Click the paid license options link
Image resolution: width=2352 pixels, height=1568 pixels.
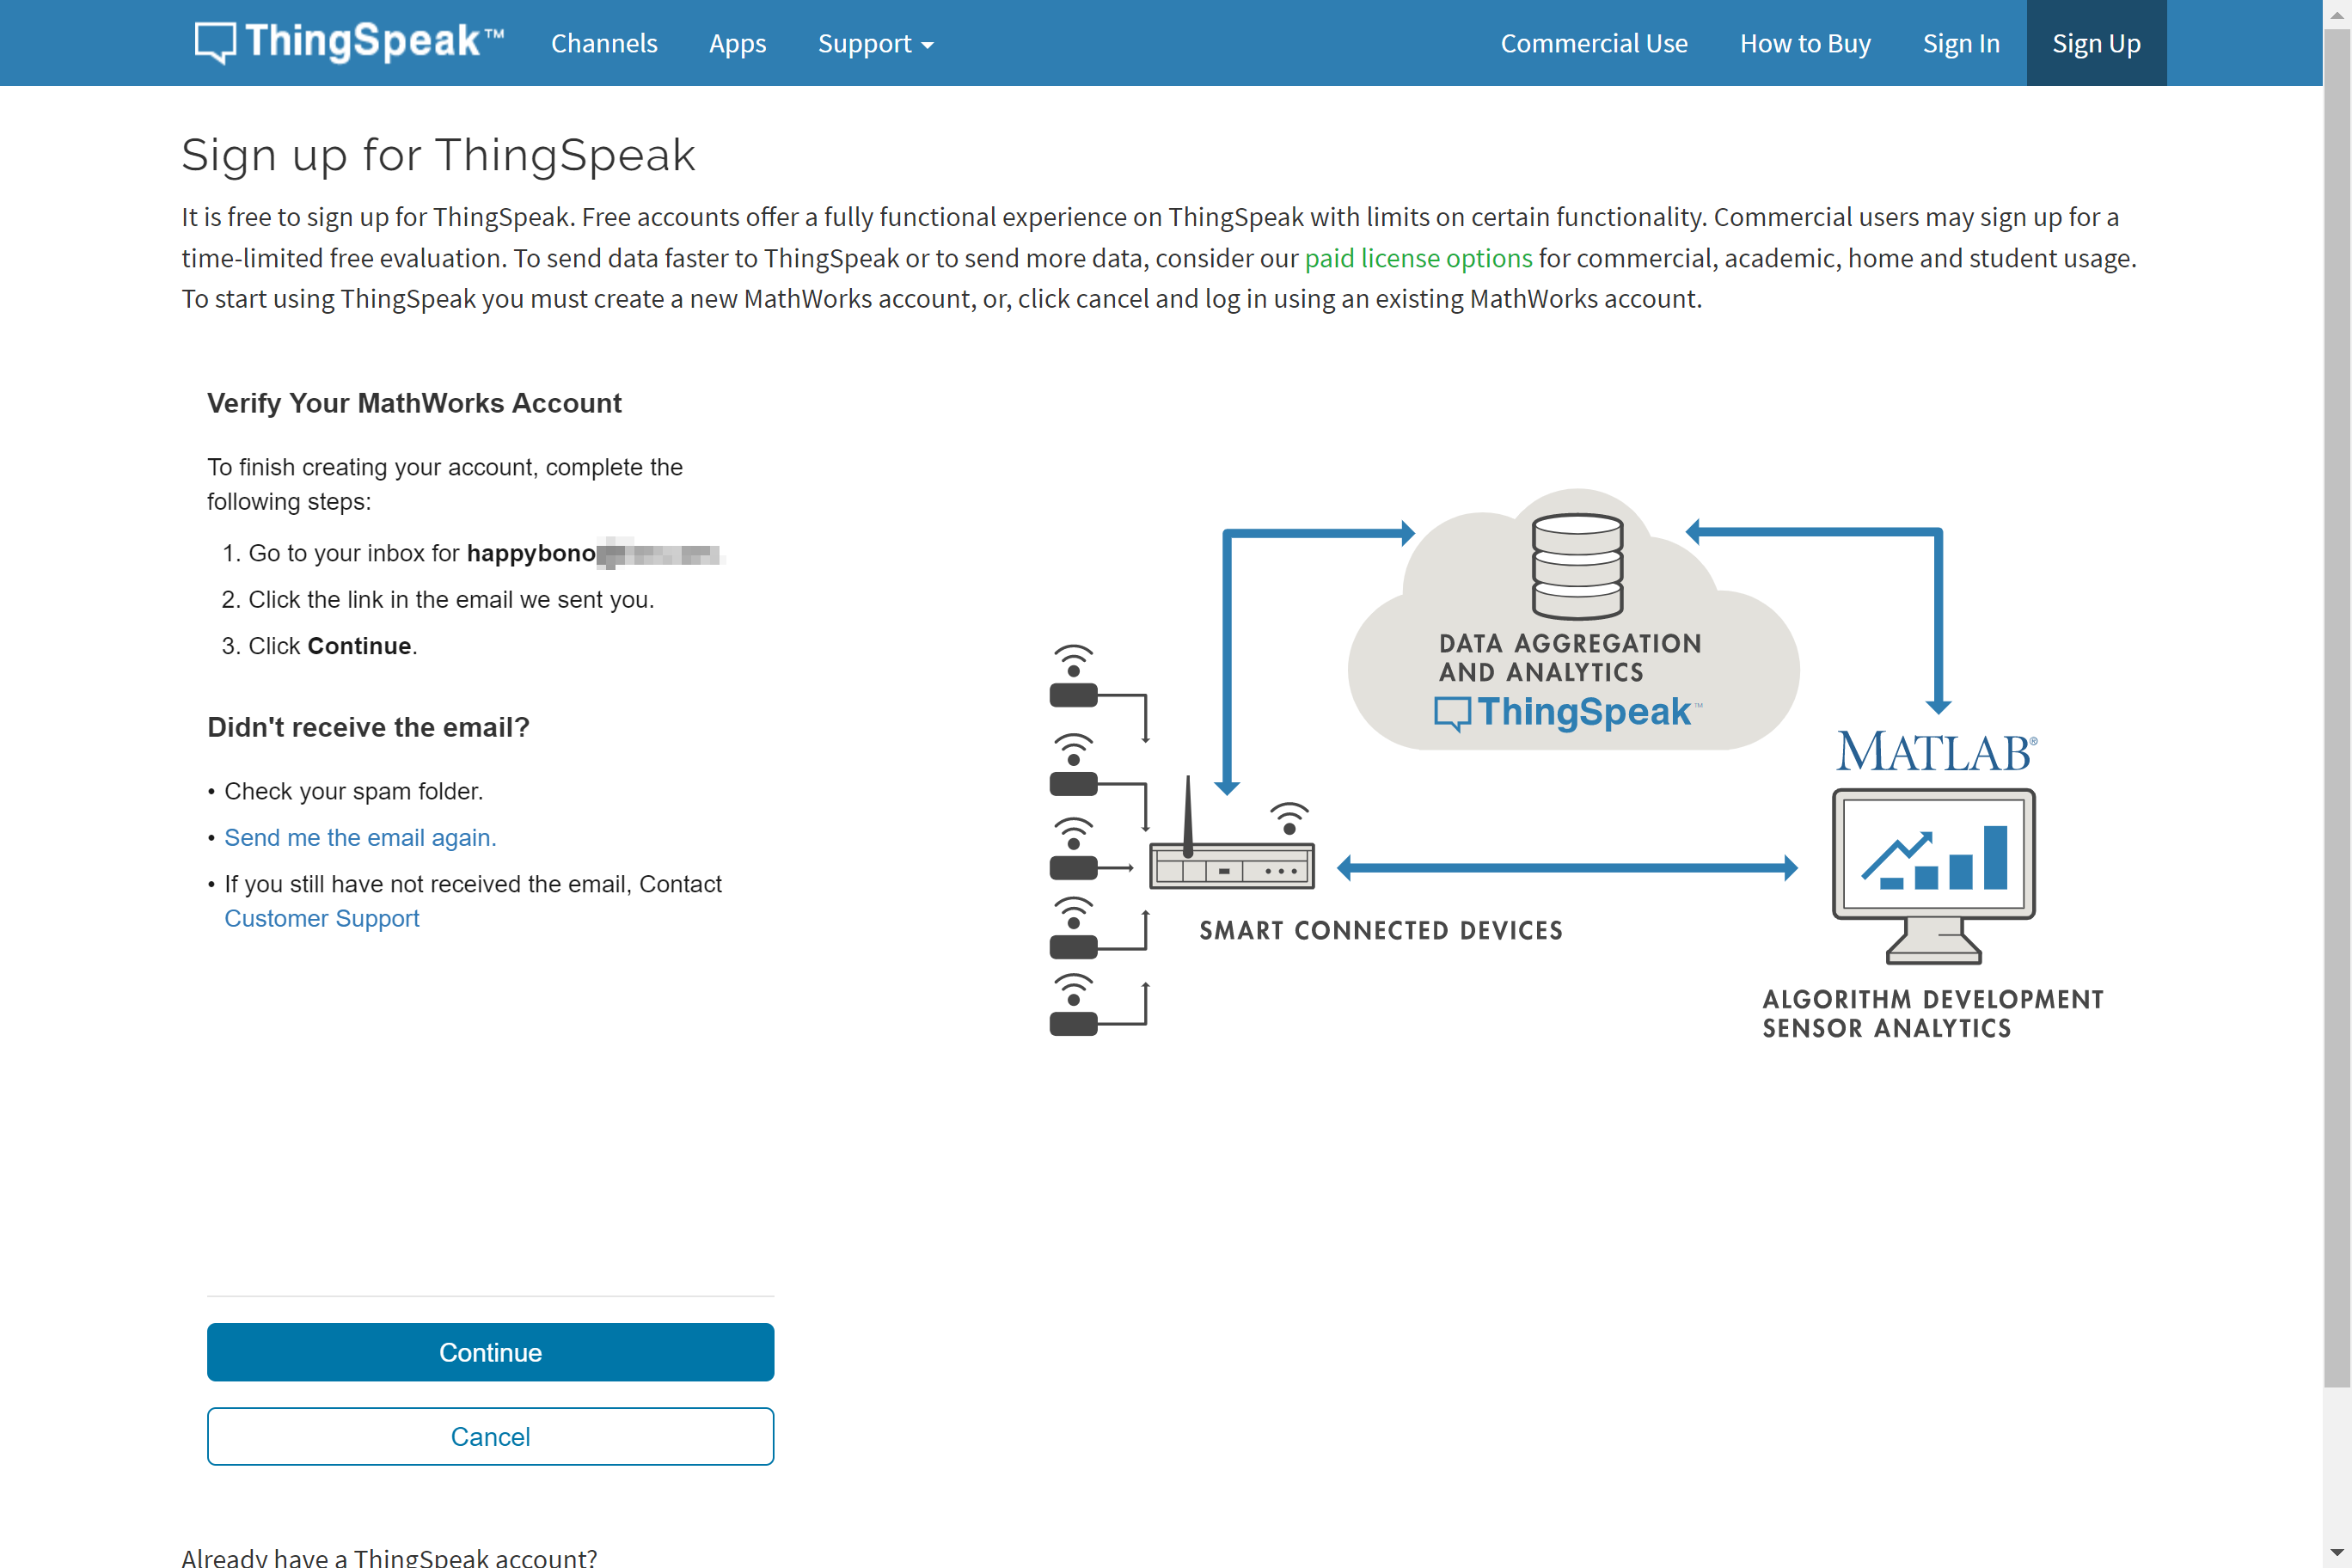pos(1418,257)
